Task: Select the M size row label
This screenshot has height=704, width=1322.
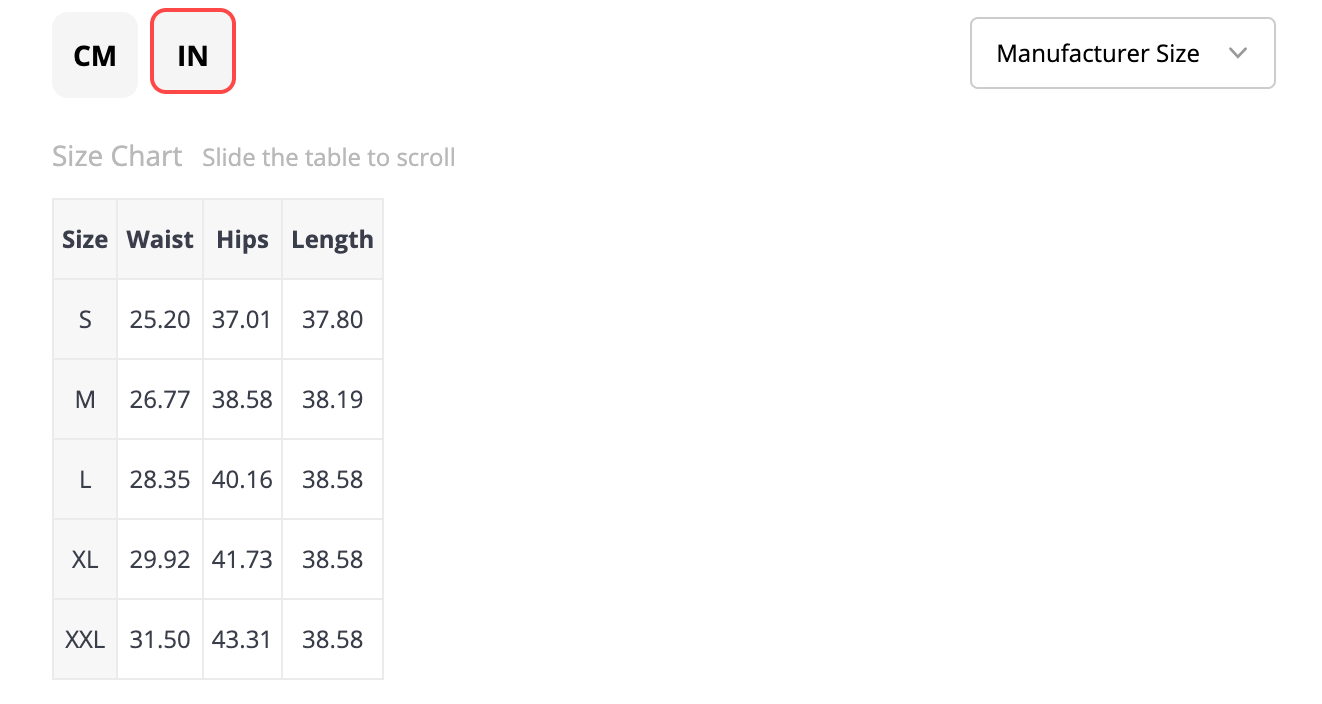Action: (x=85, y=400)
